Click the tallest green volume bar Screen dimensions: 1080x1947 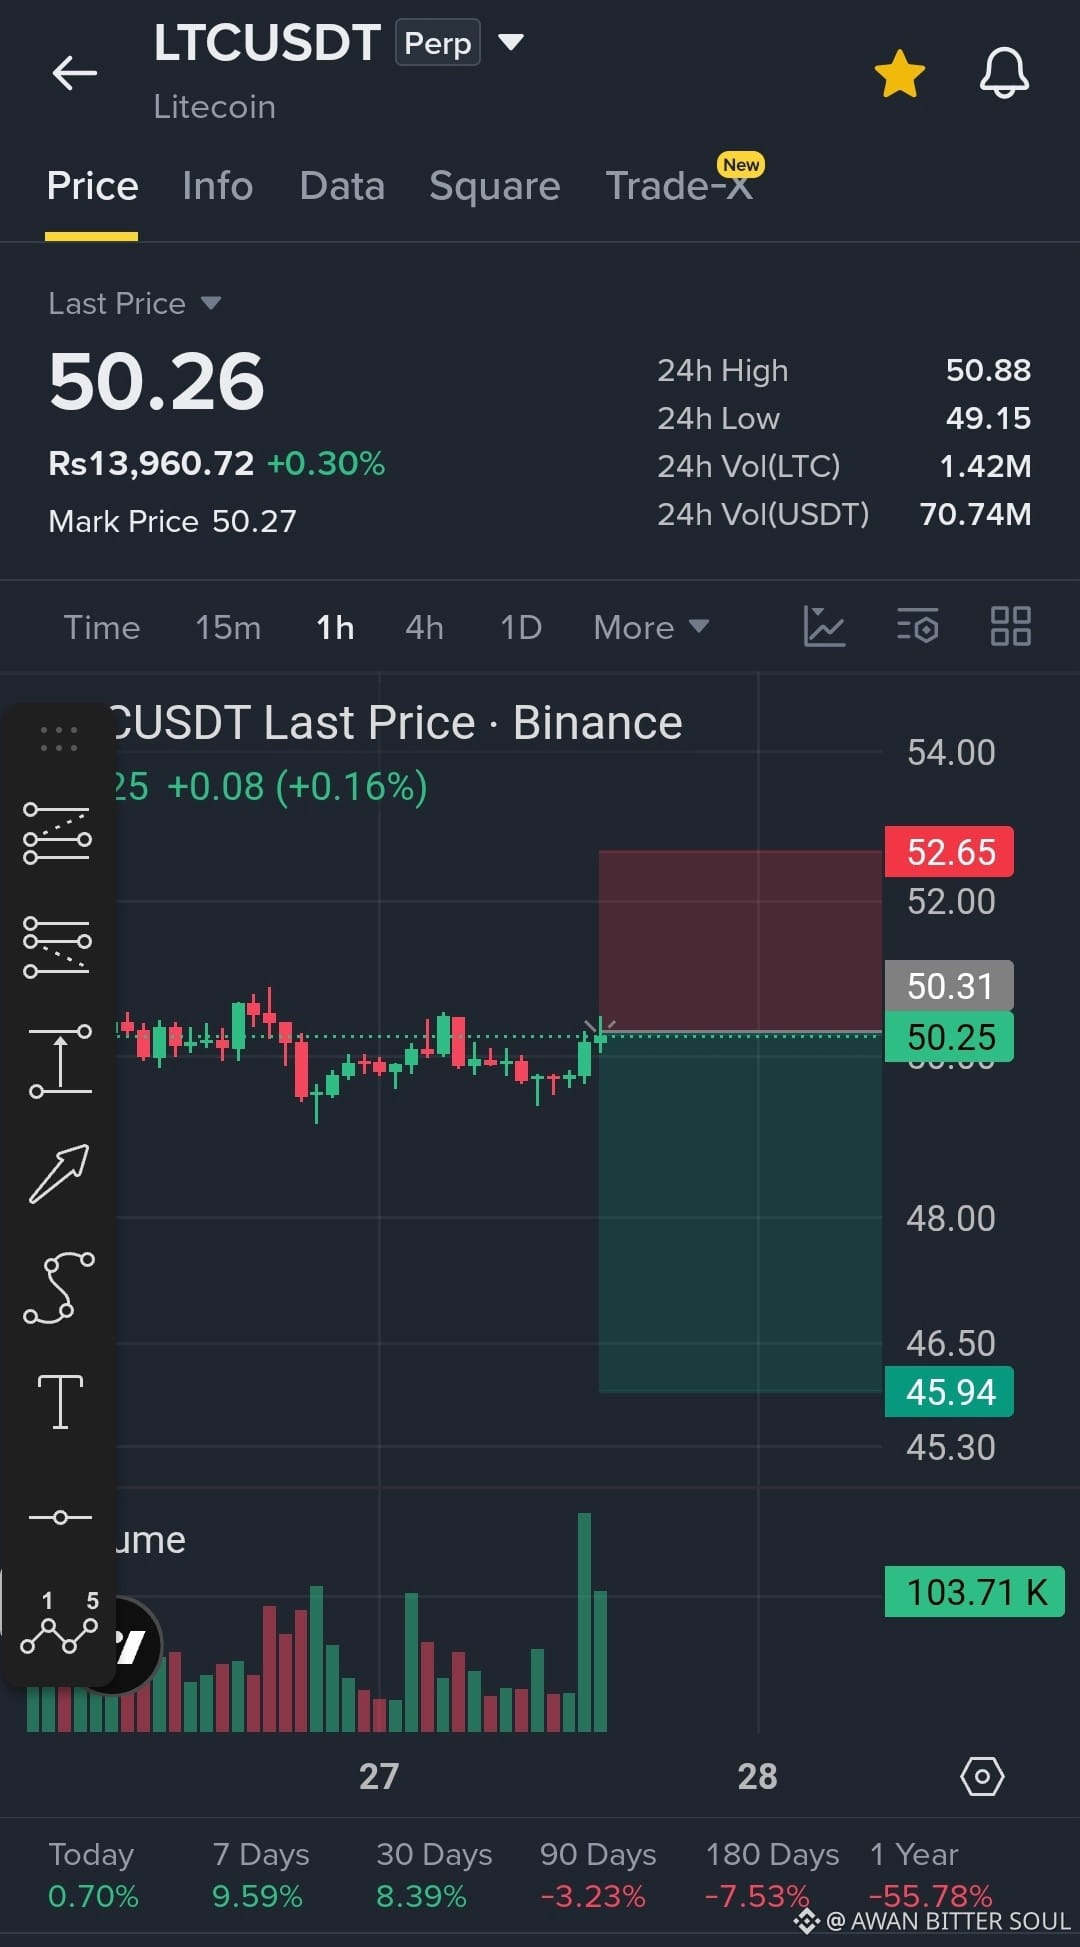point(584,1622)
